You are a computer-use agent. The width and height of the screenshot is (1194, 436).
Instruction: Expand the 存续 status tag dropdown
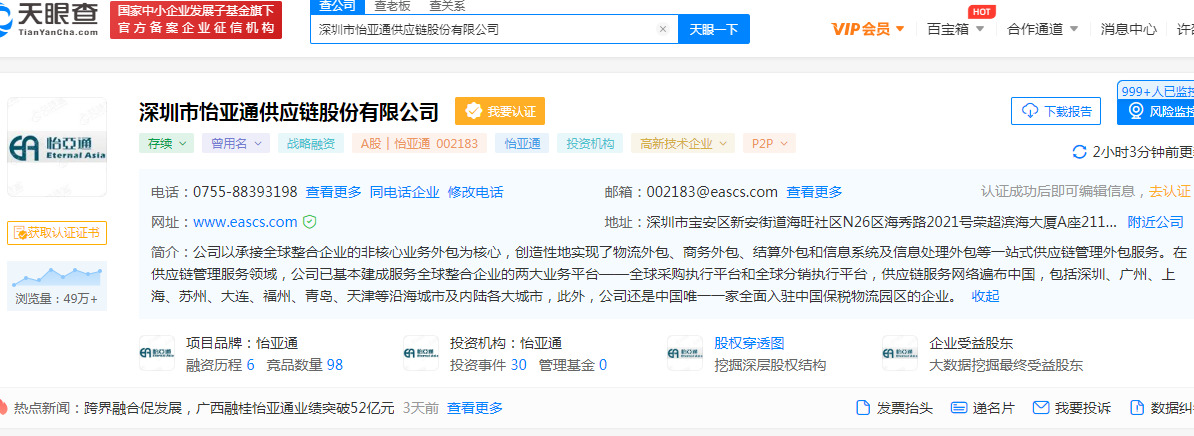click(166, 143)
